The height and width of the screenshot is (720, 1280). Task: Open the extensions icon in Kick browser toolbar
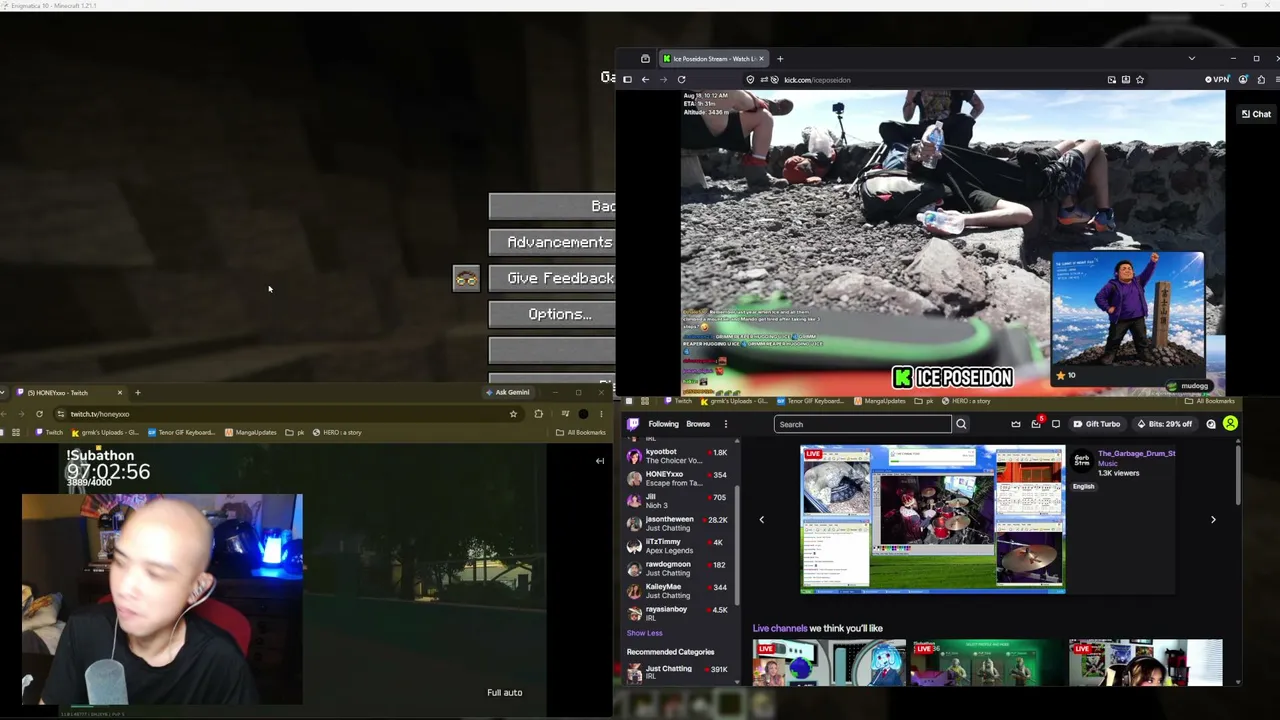(x=1261, y=80)
